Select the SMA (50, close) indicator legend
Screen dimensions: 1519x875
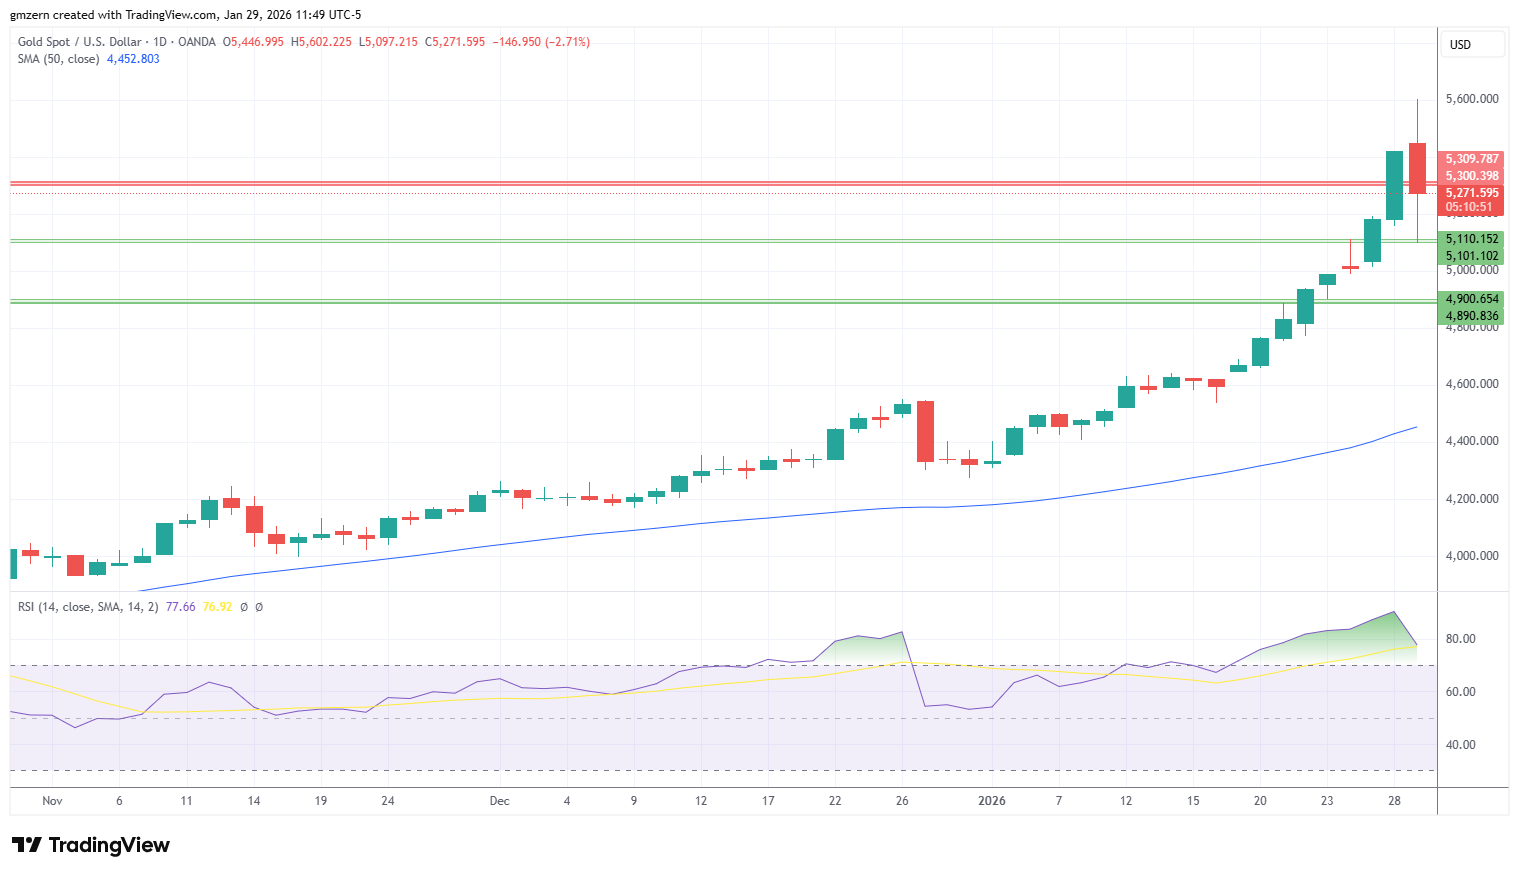pyautogui.click(x=58, y=59)
